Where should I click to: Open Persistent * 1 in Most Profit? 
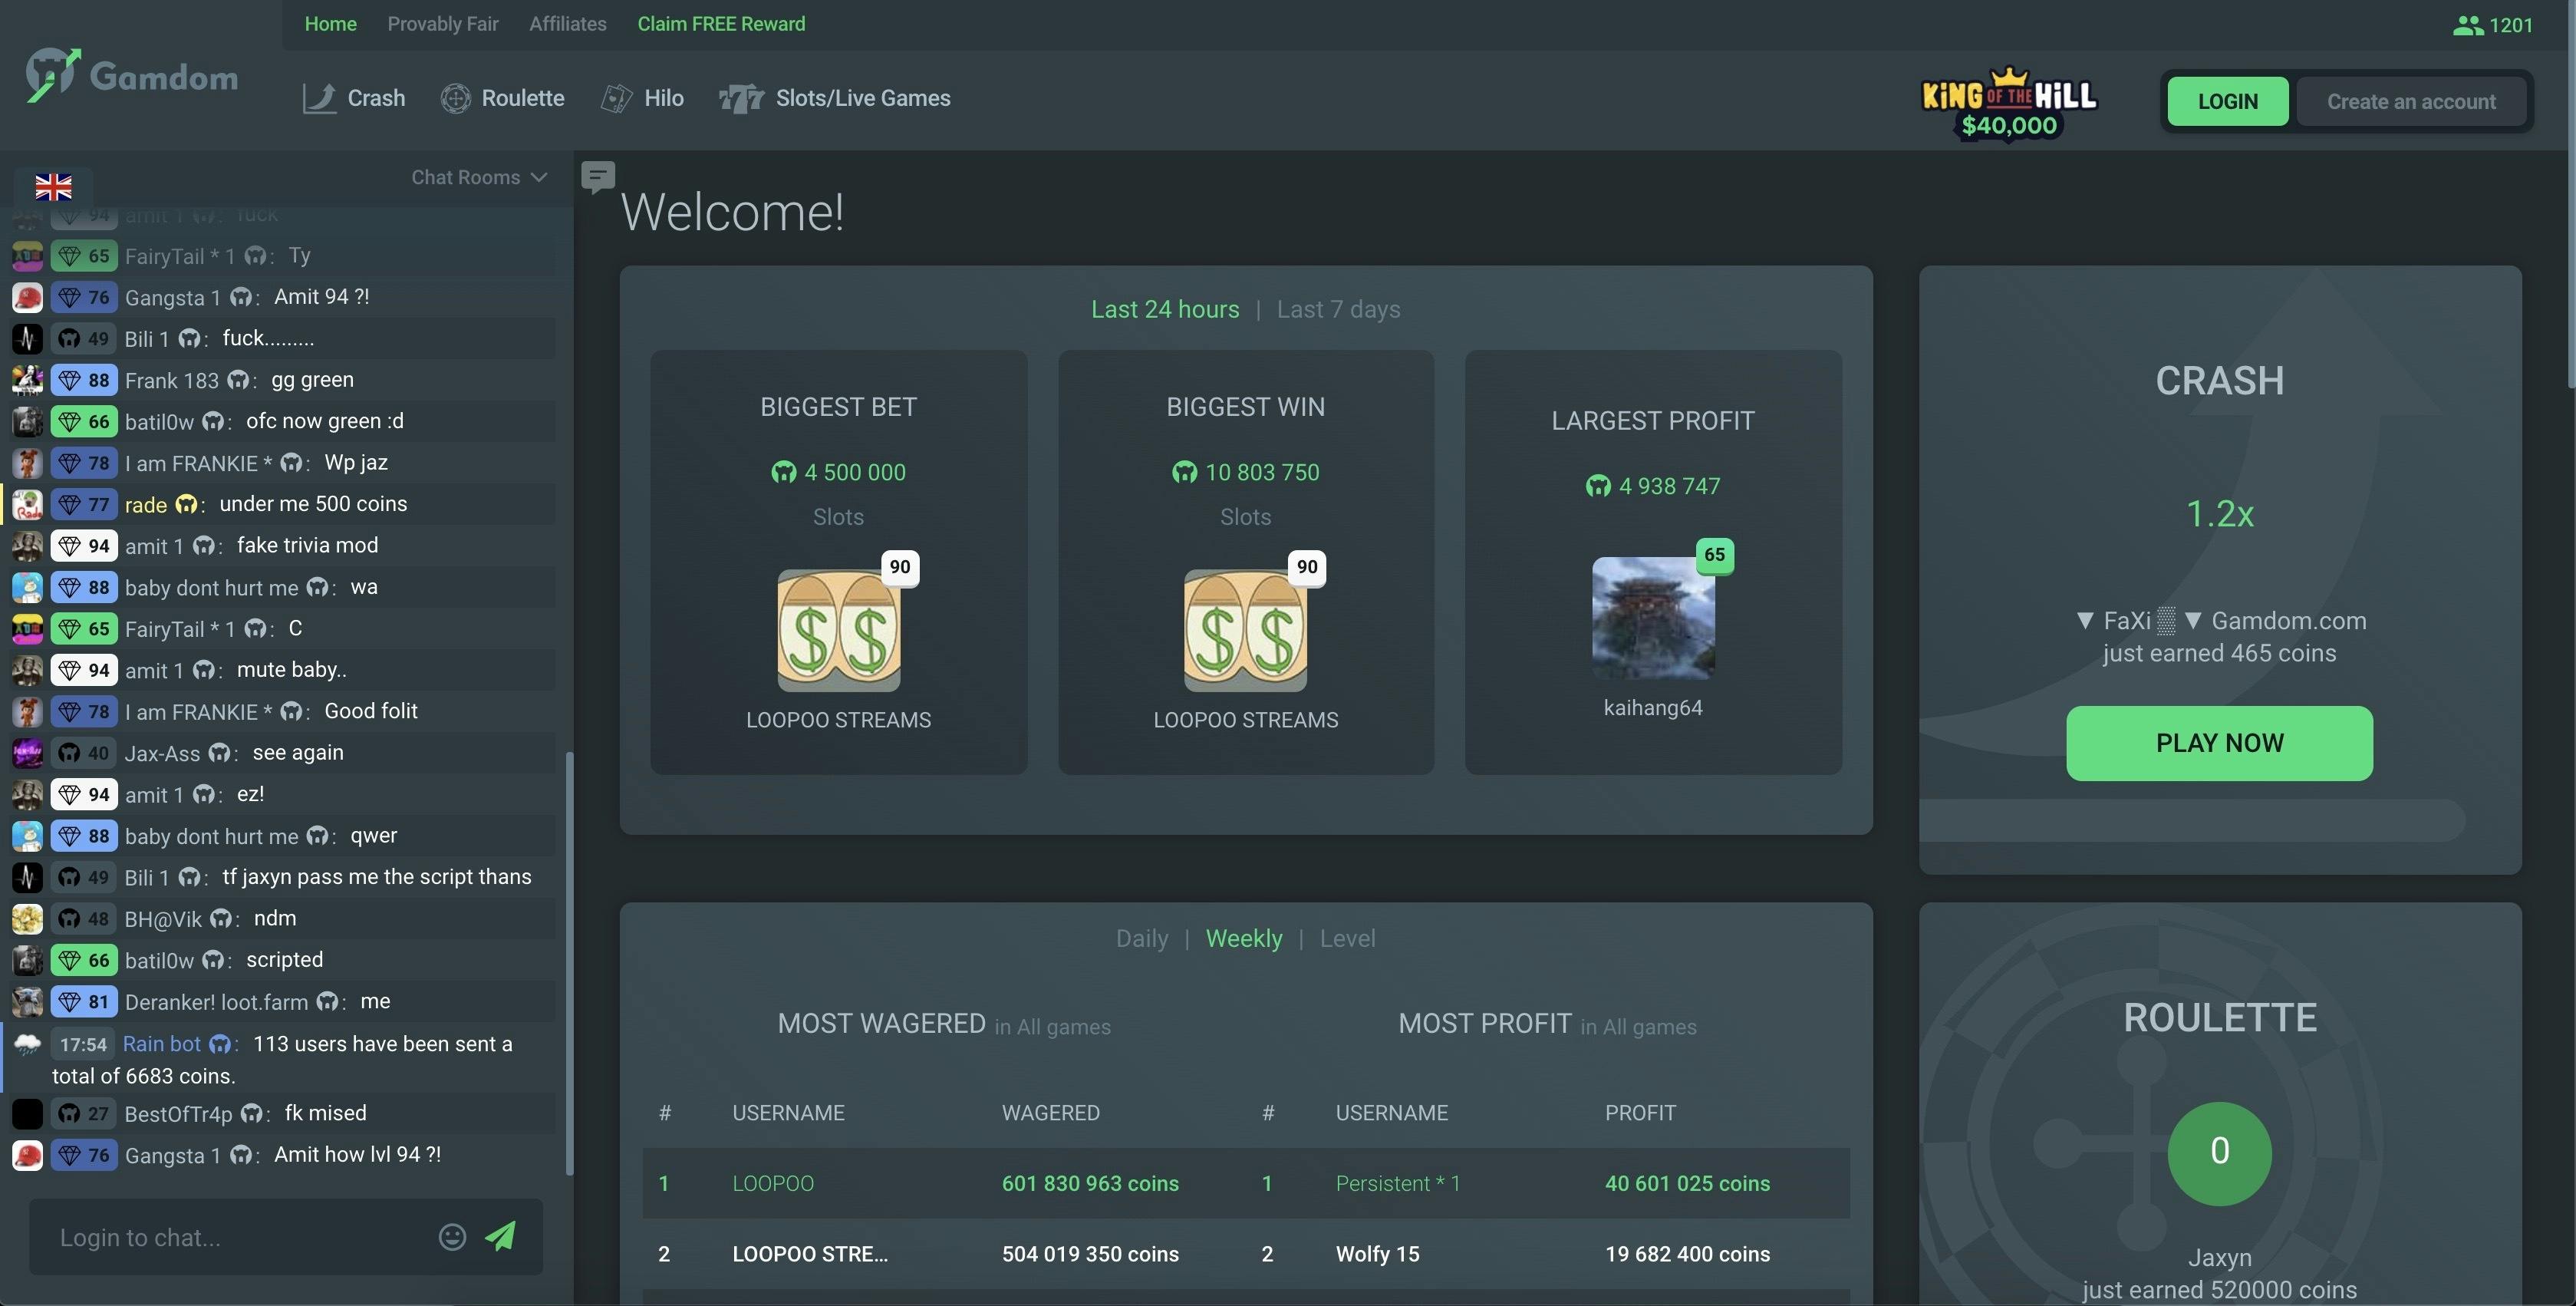pos(1398,1183)
